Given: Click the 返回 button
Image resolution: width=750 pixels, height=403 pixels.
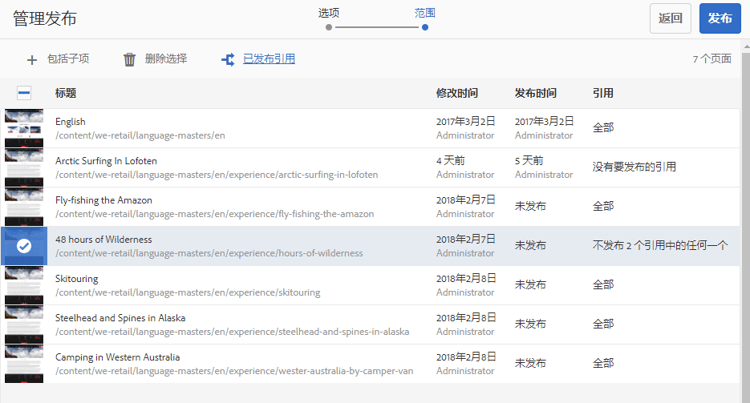Looking at the screenshot, I should pos(670,18).
